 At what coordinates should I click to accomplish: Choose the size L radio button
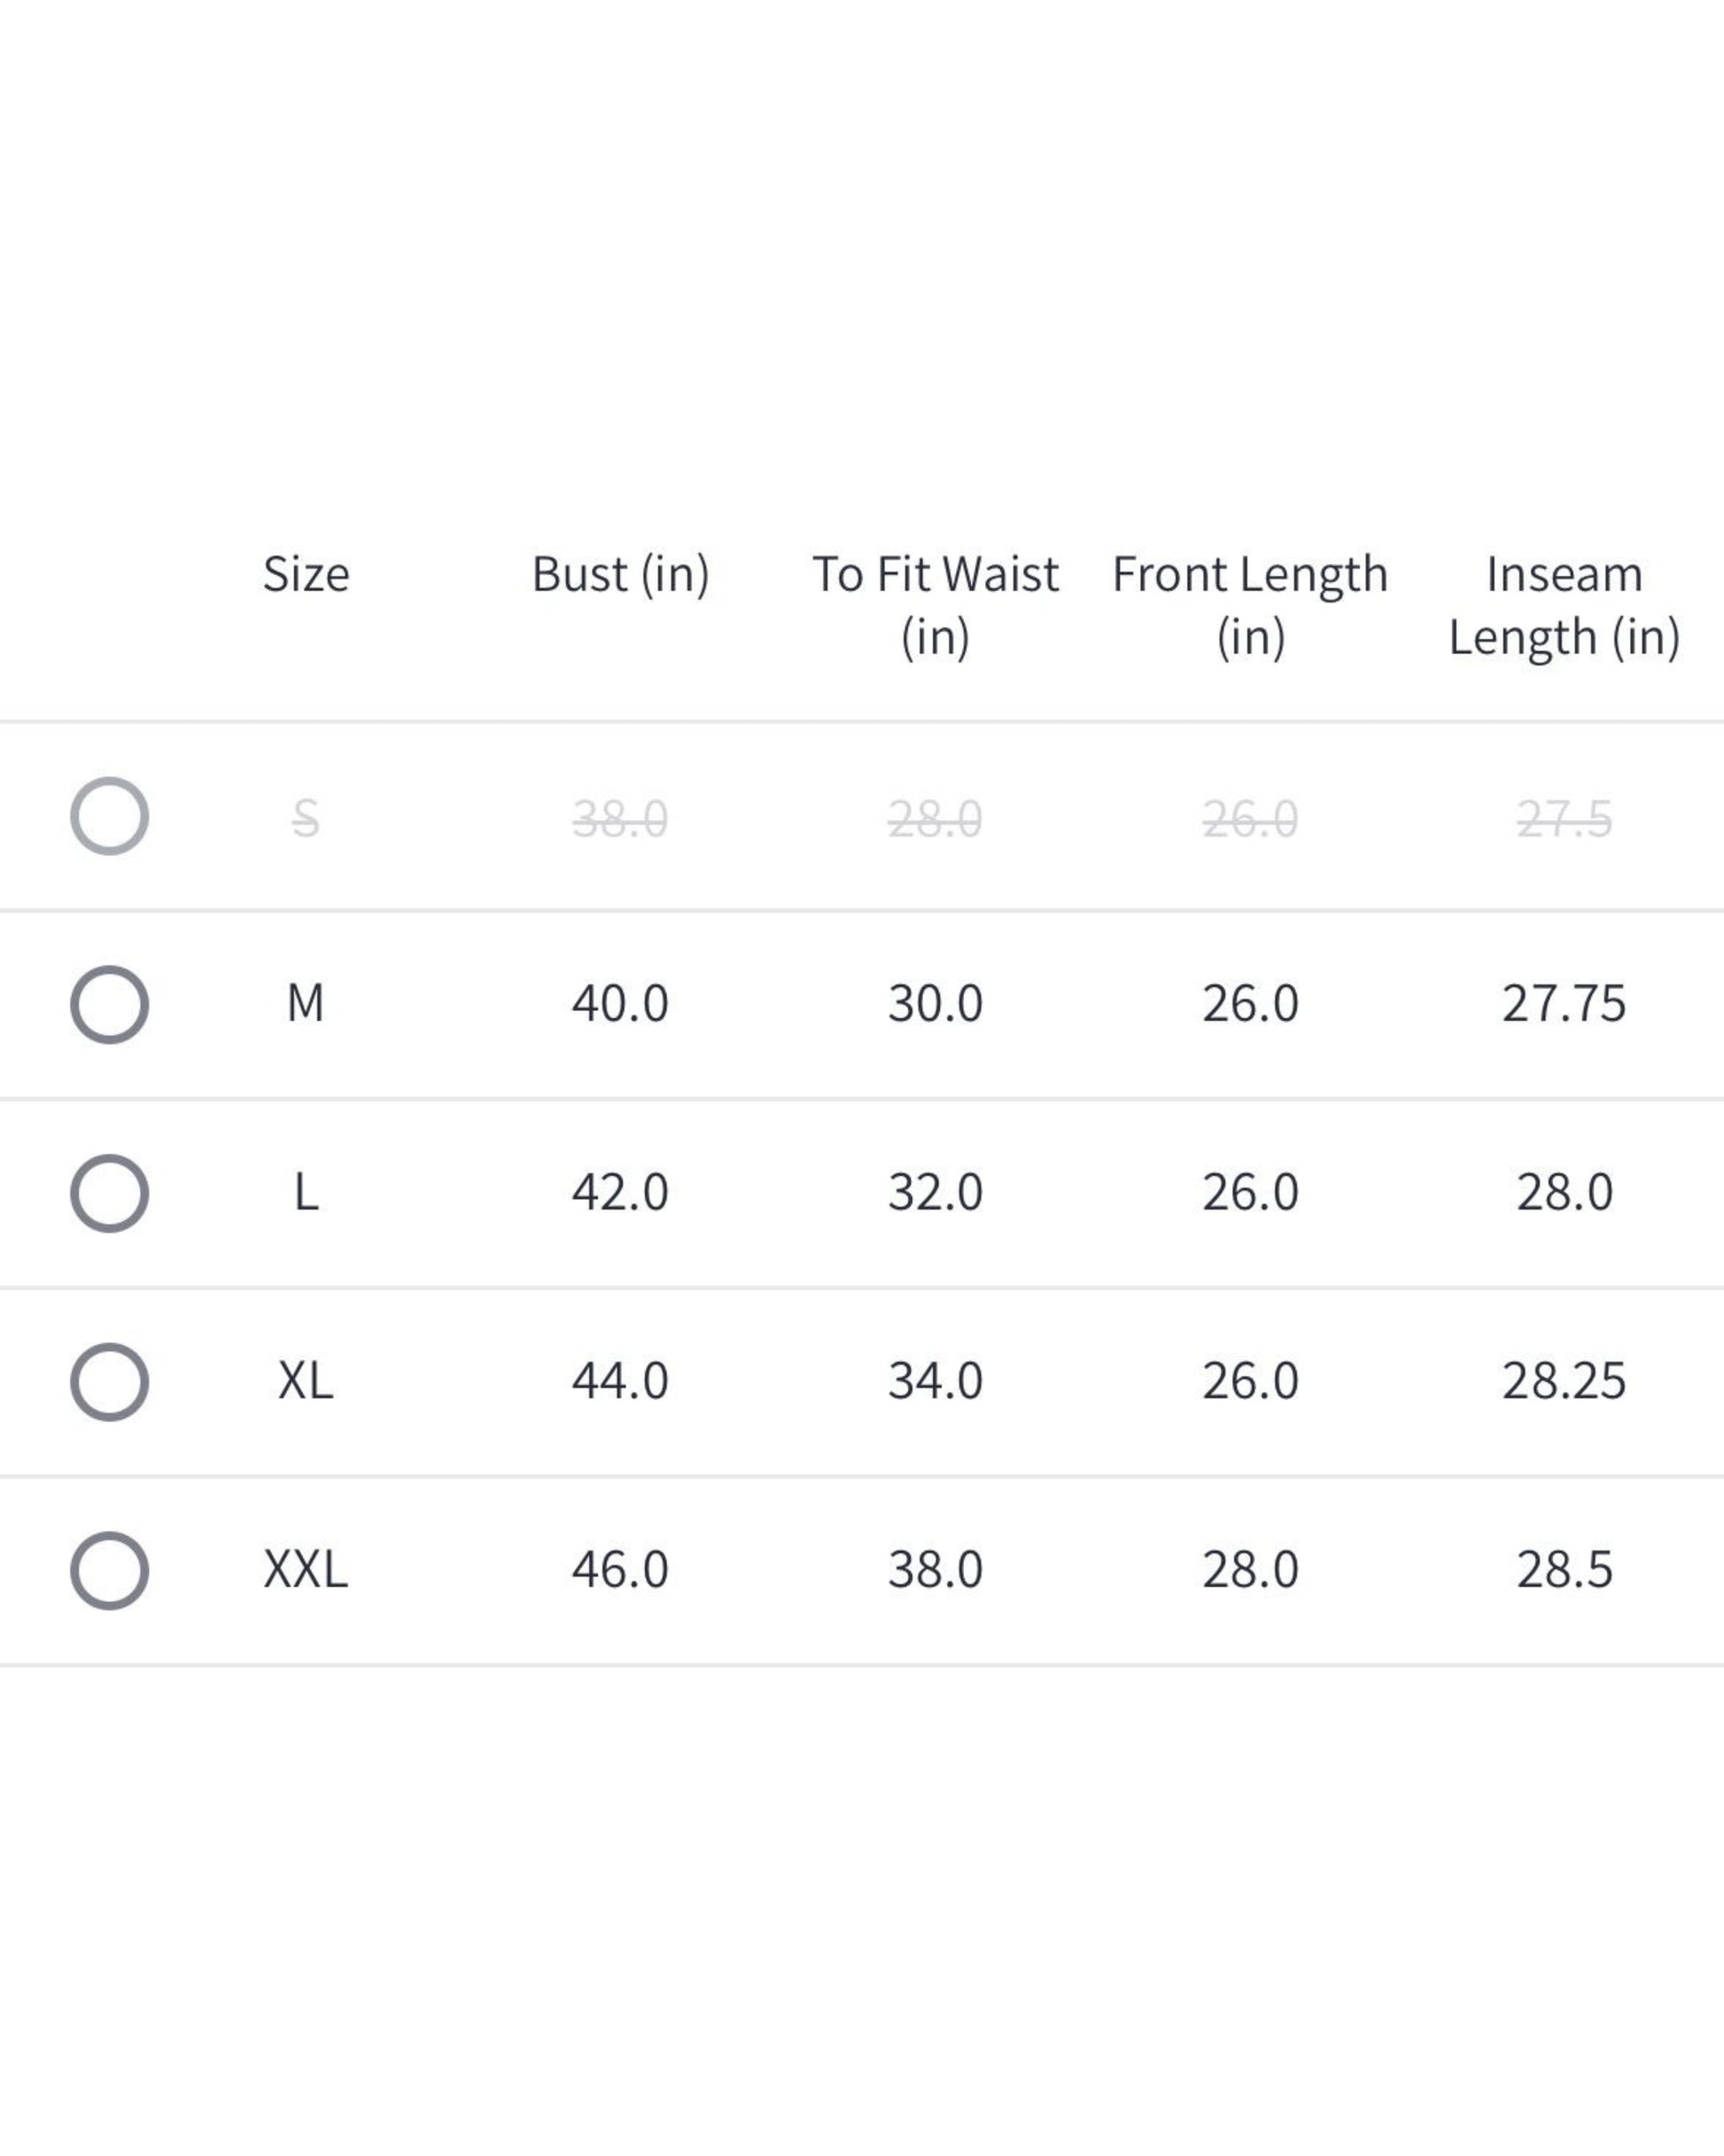(110, 1193)
